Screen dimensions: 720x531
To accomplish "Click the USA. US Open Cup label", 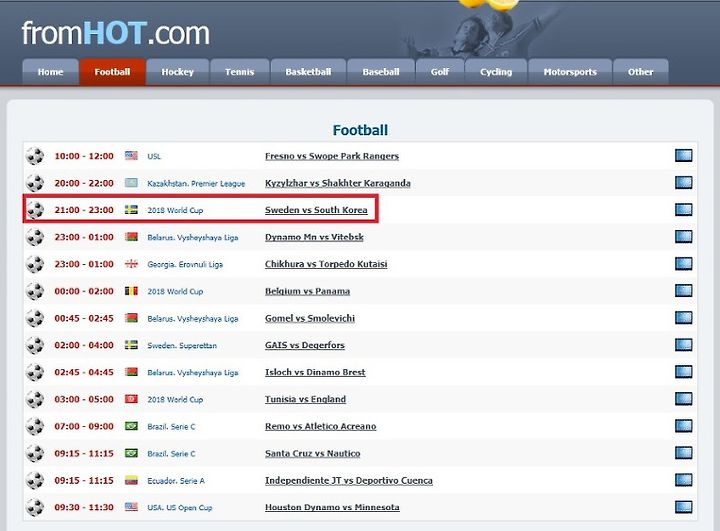I will click(x=180, y=508).
